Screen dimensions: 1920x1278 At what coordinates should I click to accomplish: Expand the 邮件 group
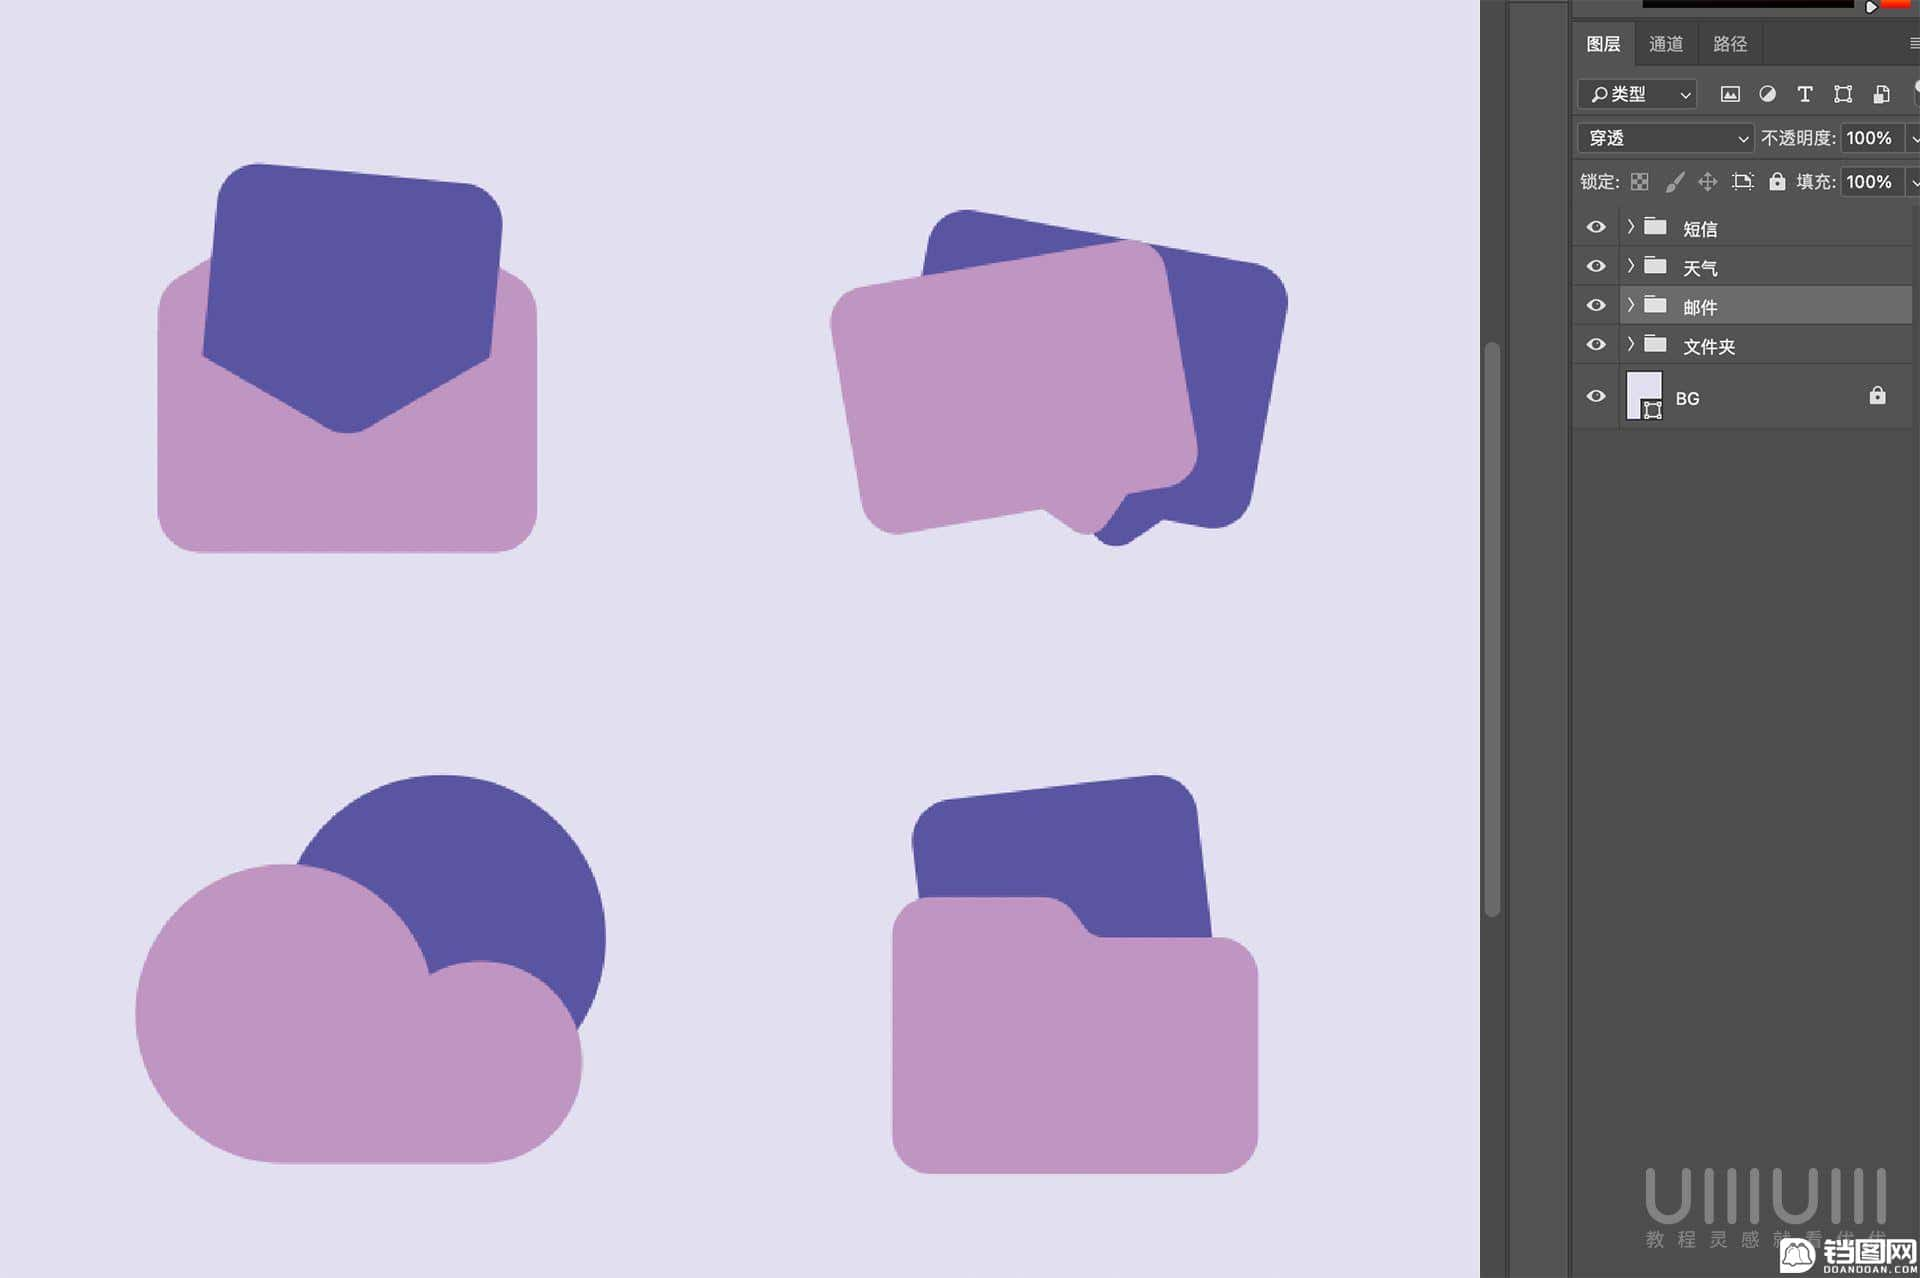[1630, 305]
